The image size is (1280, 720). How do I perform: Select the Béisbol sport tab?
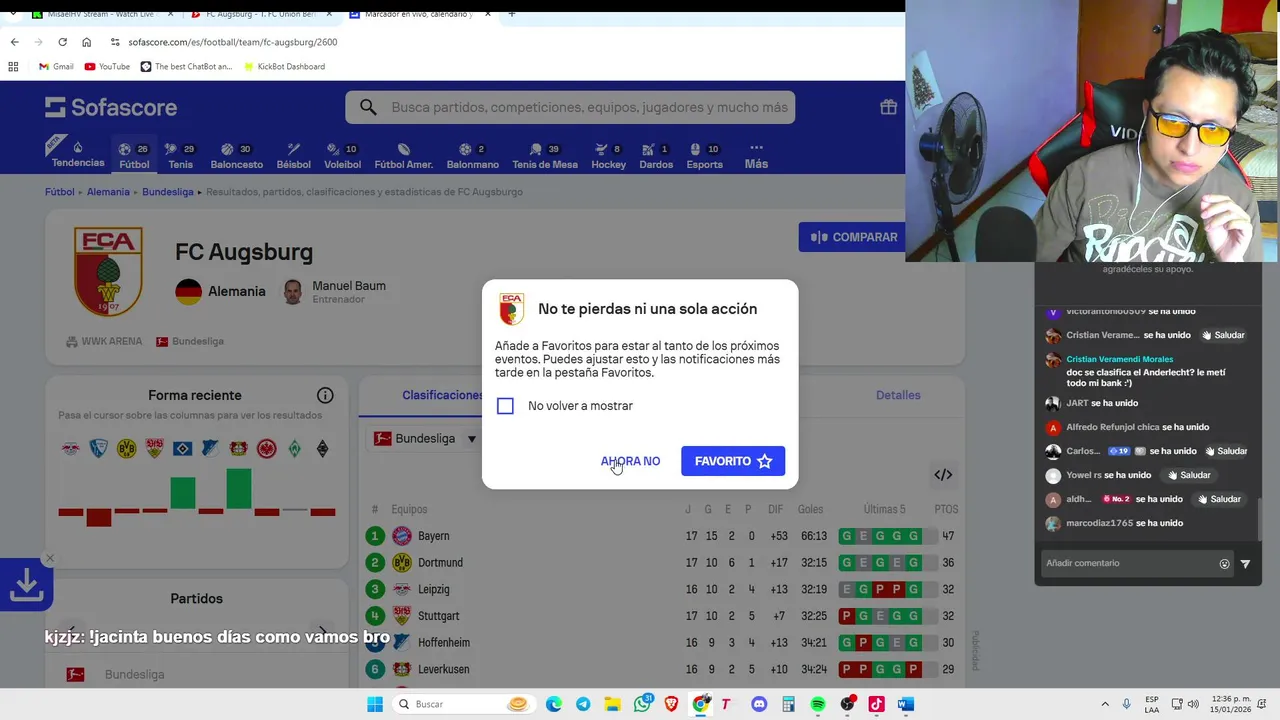[293, 156]
